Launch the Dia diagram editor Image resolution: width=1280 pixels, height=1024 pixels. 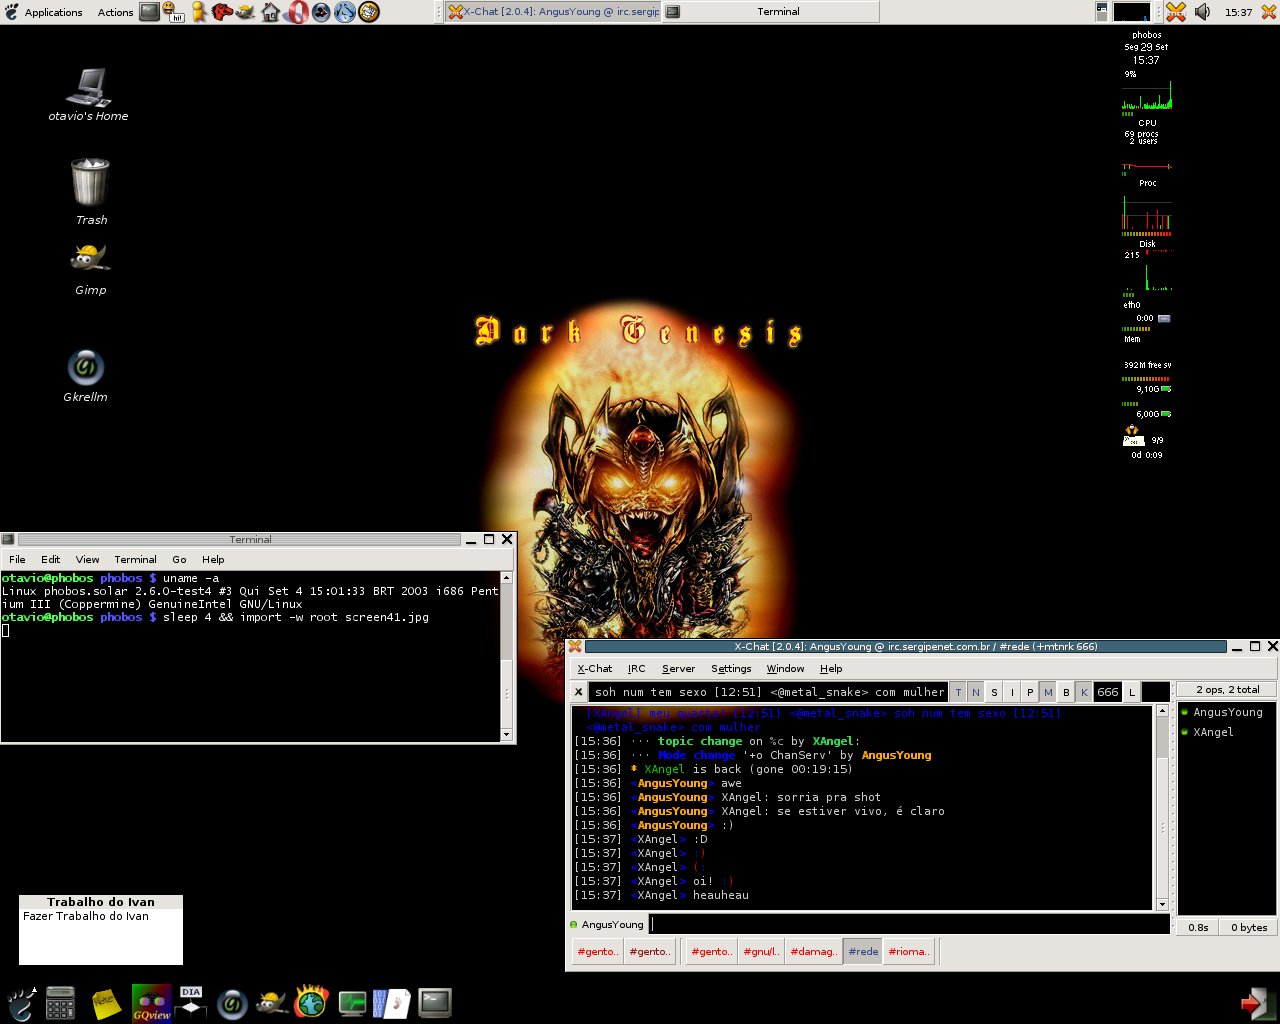[191, 1003]
